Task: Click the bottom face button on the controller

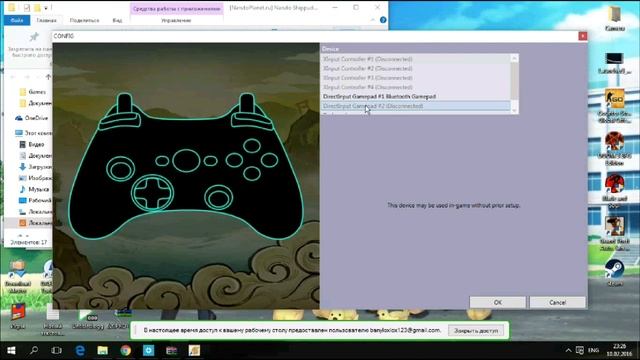Action: [252, 173]
